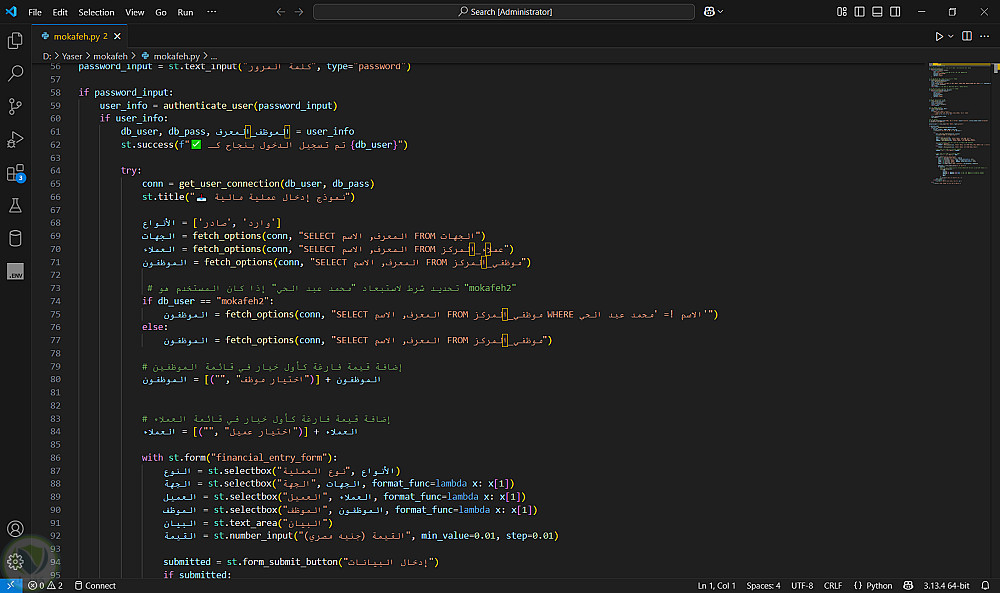Open the Search view in activity bar

[15, 74]
